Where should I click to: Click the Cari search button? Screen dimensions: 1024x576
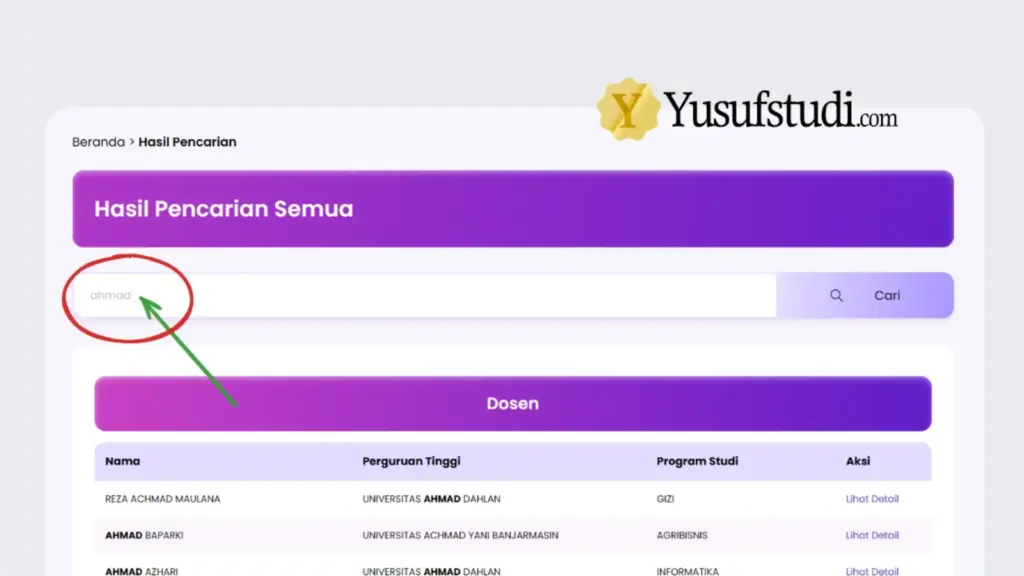[865, 295]
